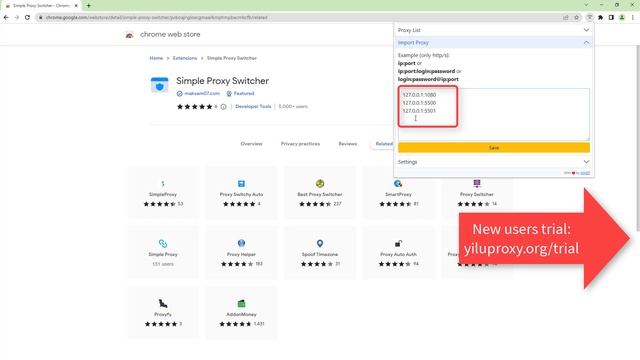Viewport: 640px width, 360px height.
Task: Click the rating info icon
Action: click(223, 107)
